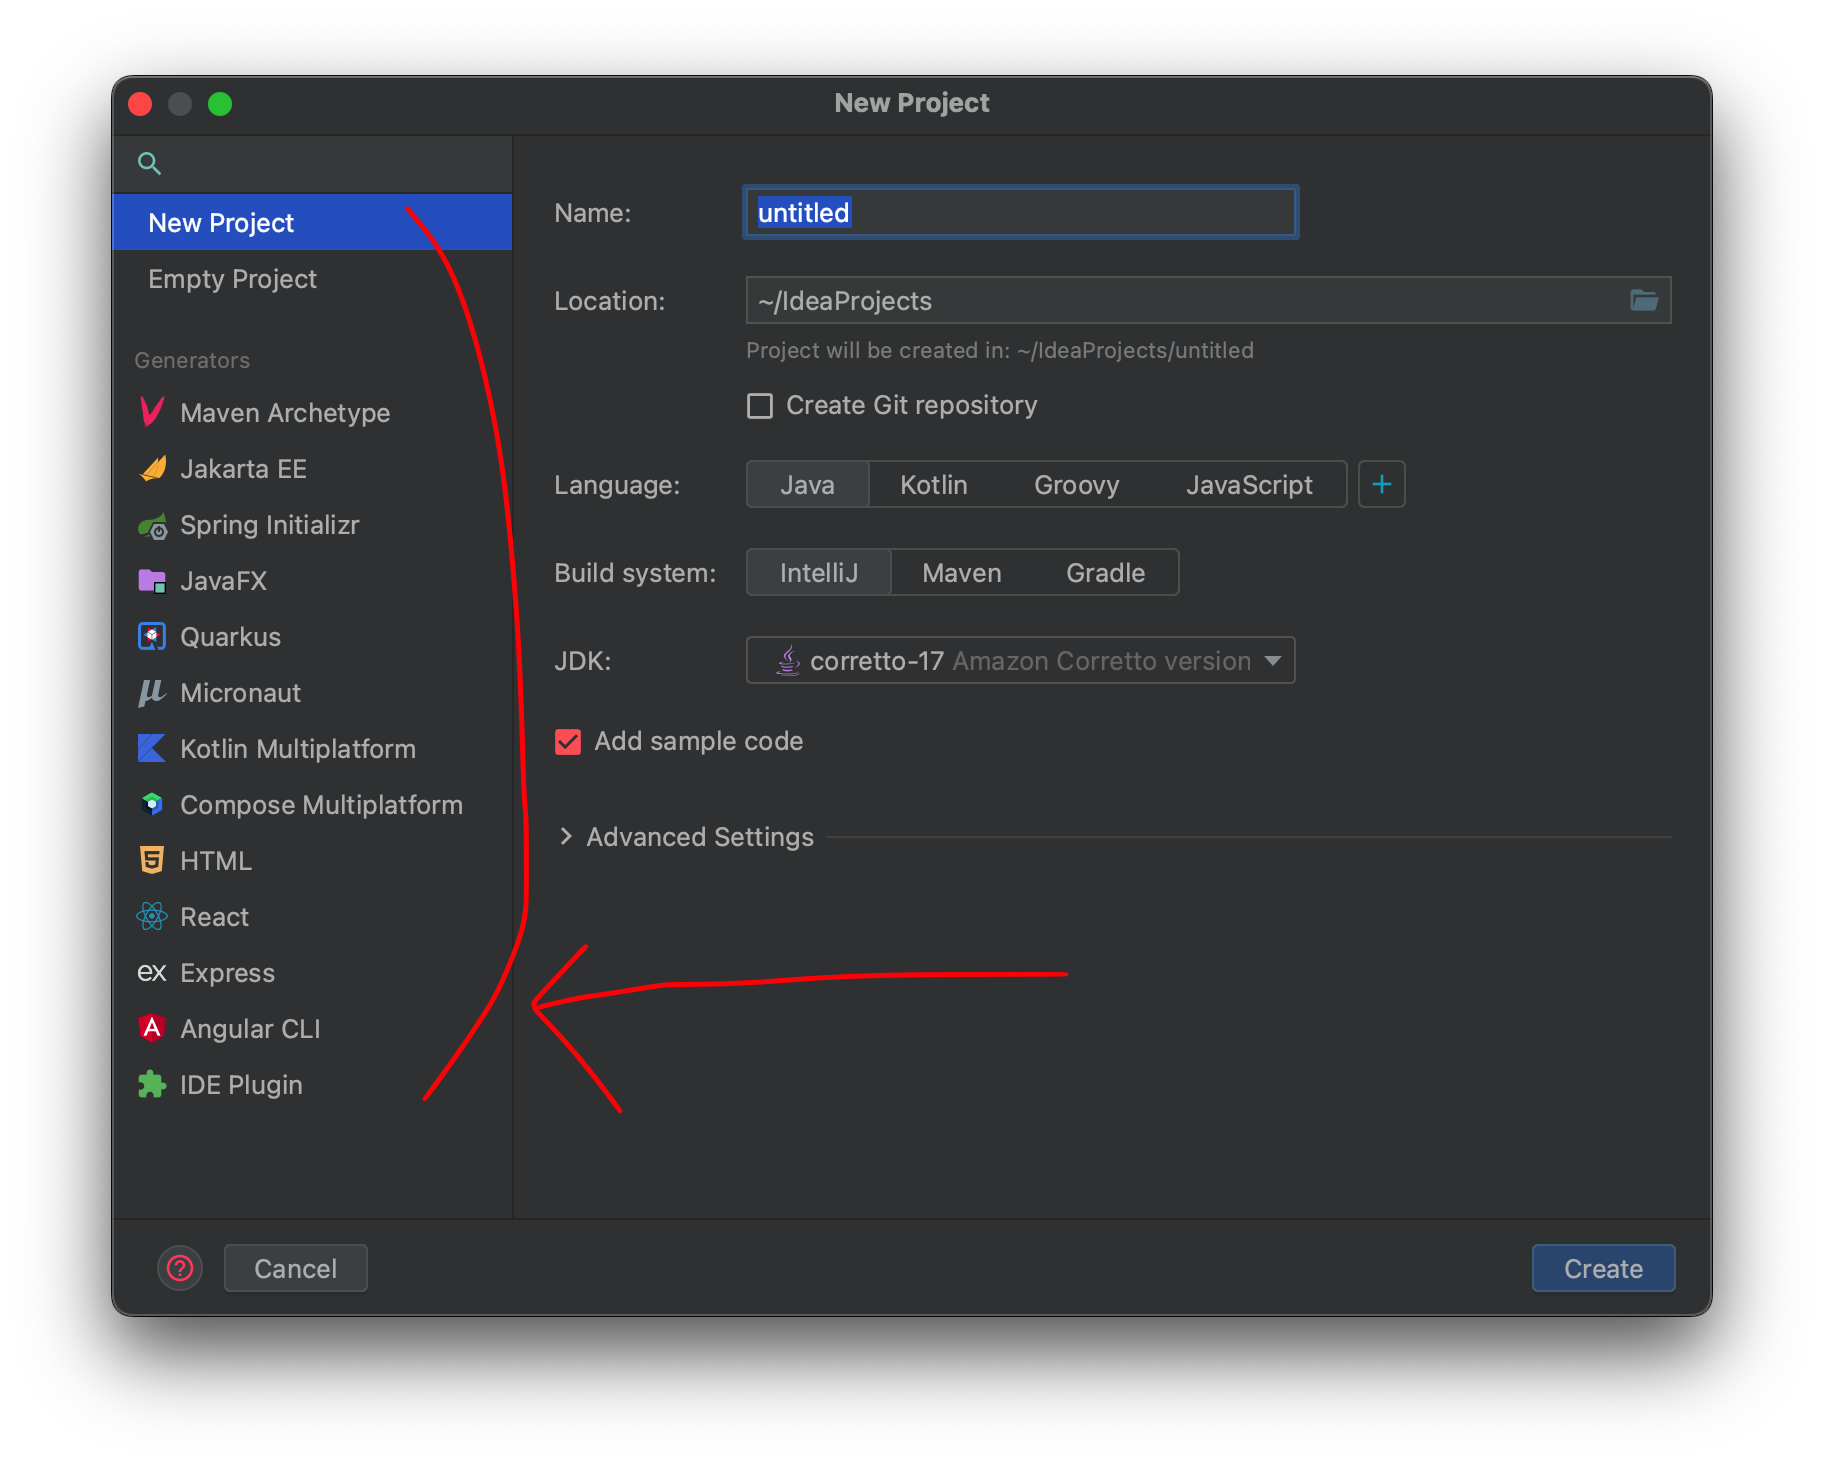Select the Compose Multiplatform label
Screen dimensions: 1824x1464
[321, 804]
